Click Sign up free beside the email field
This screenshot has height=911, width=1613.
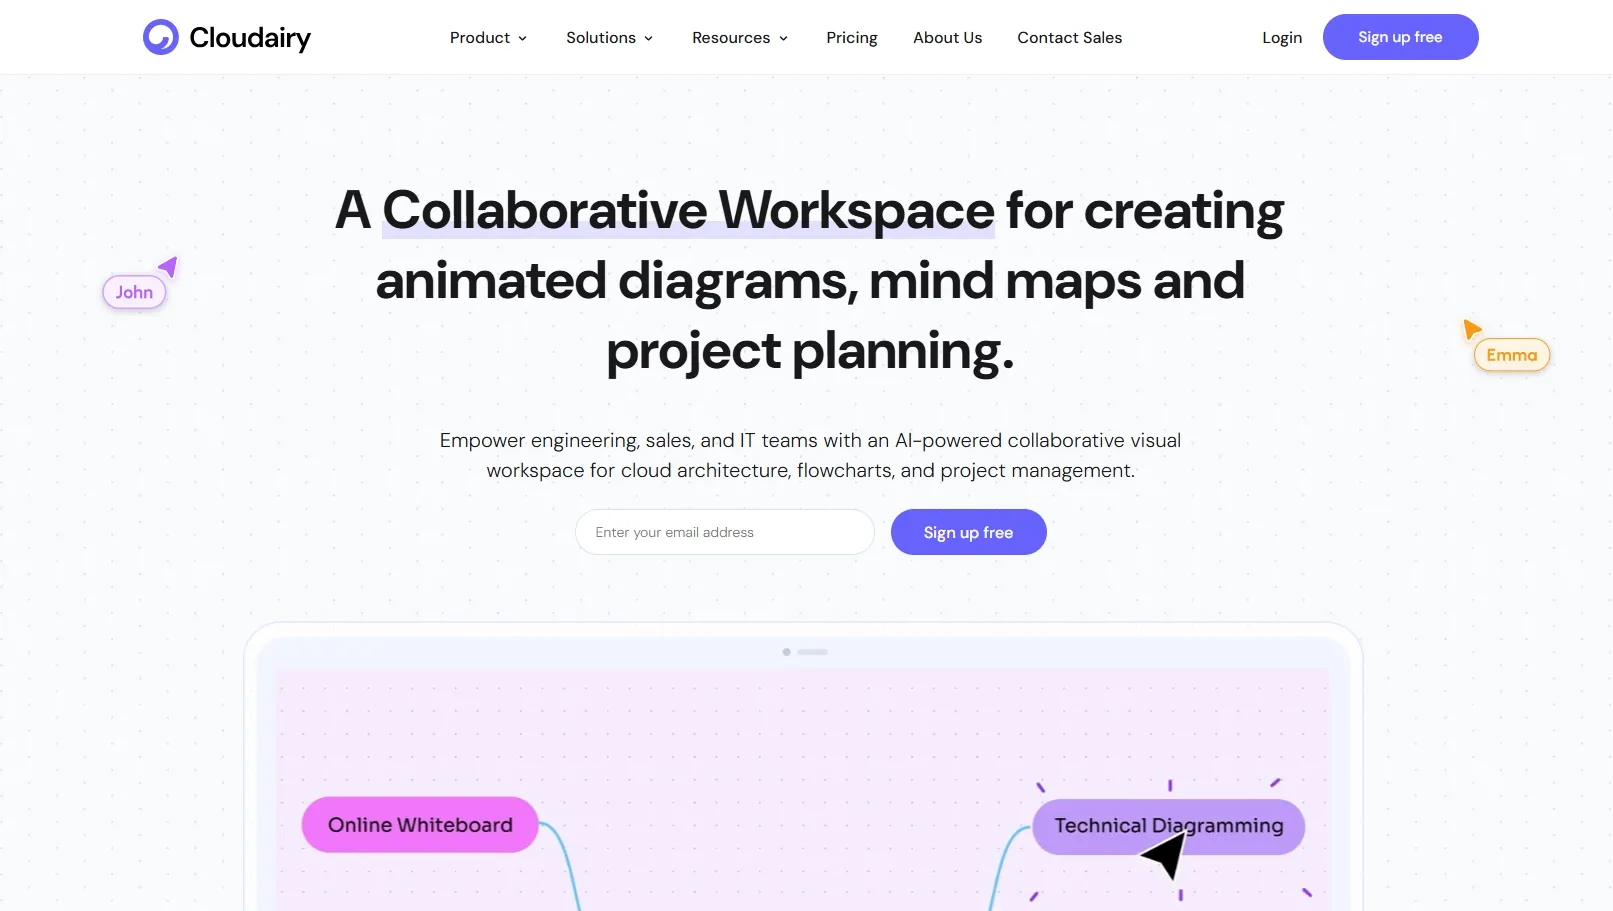coord(968,531)
